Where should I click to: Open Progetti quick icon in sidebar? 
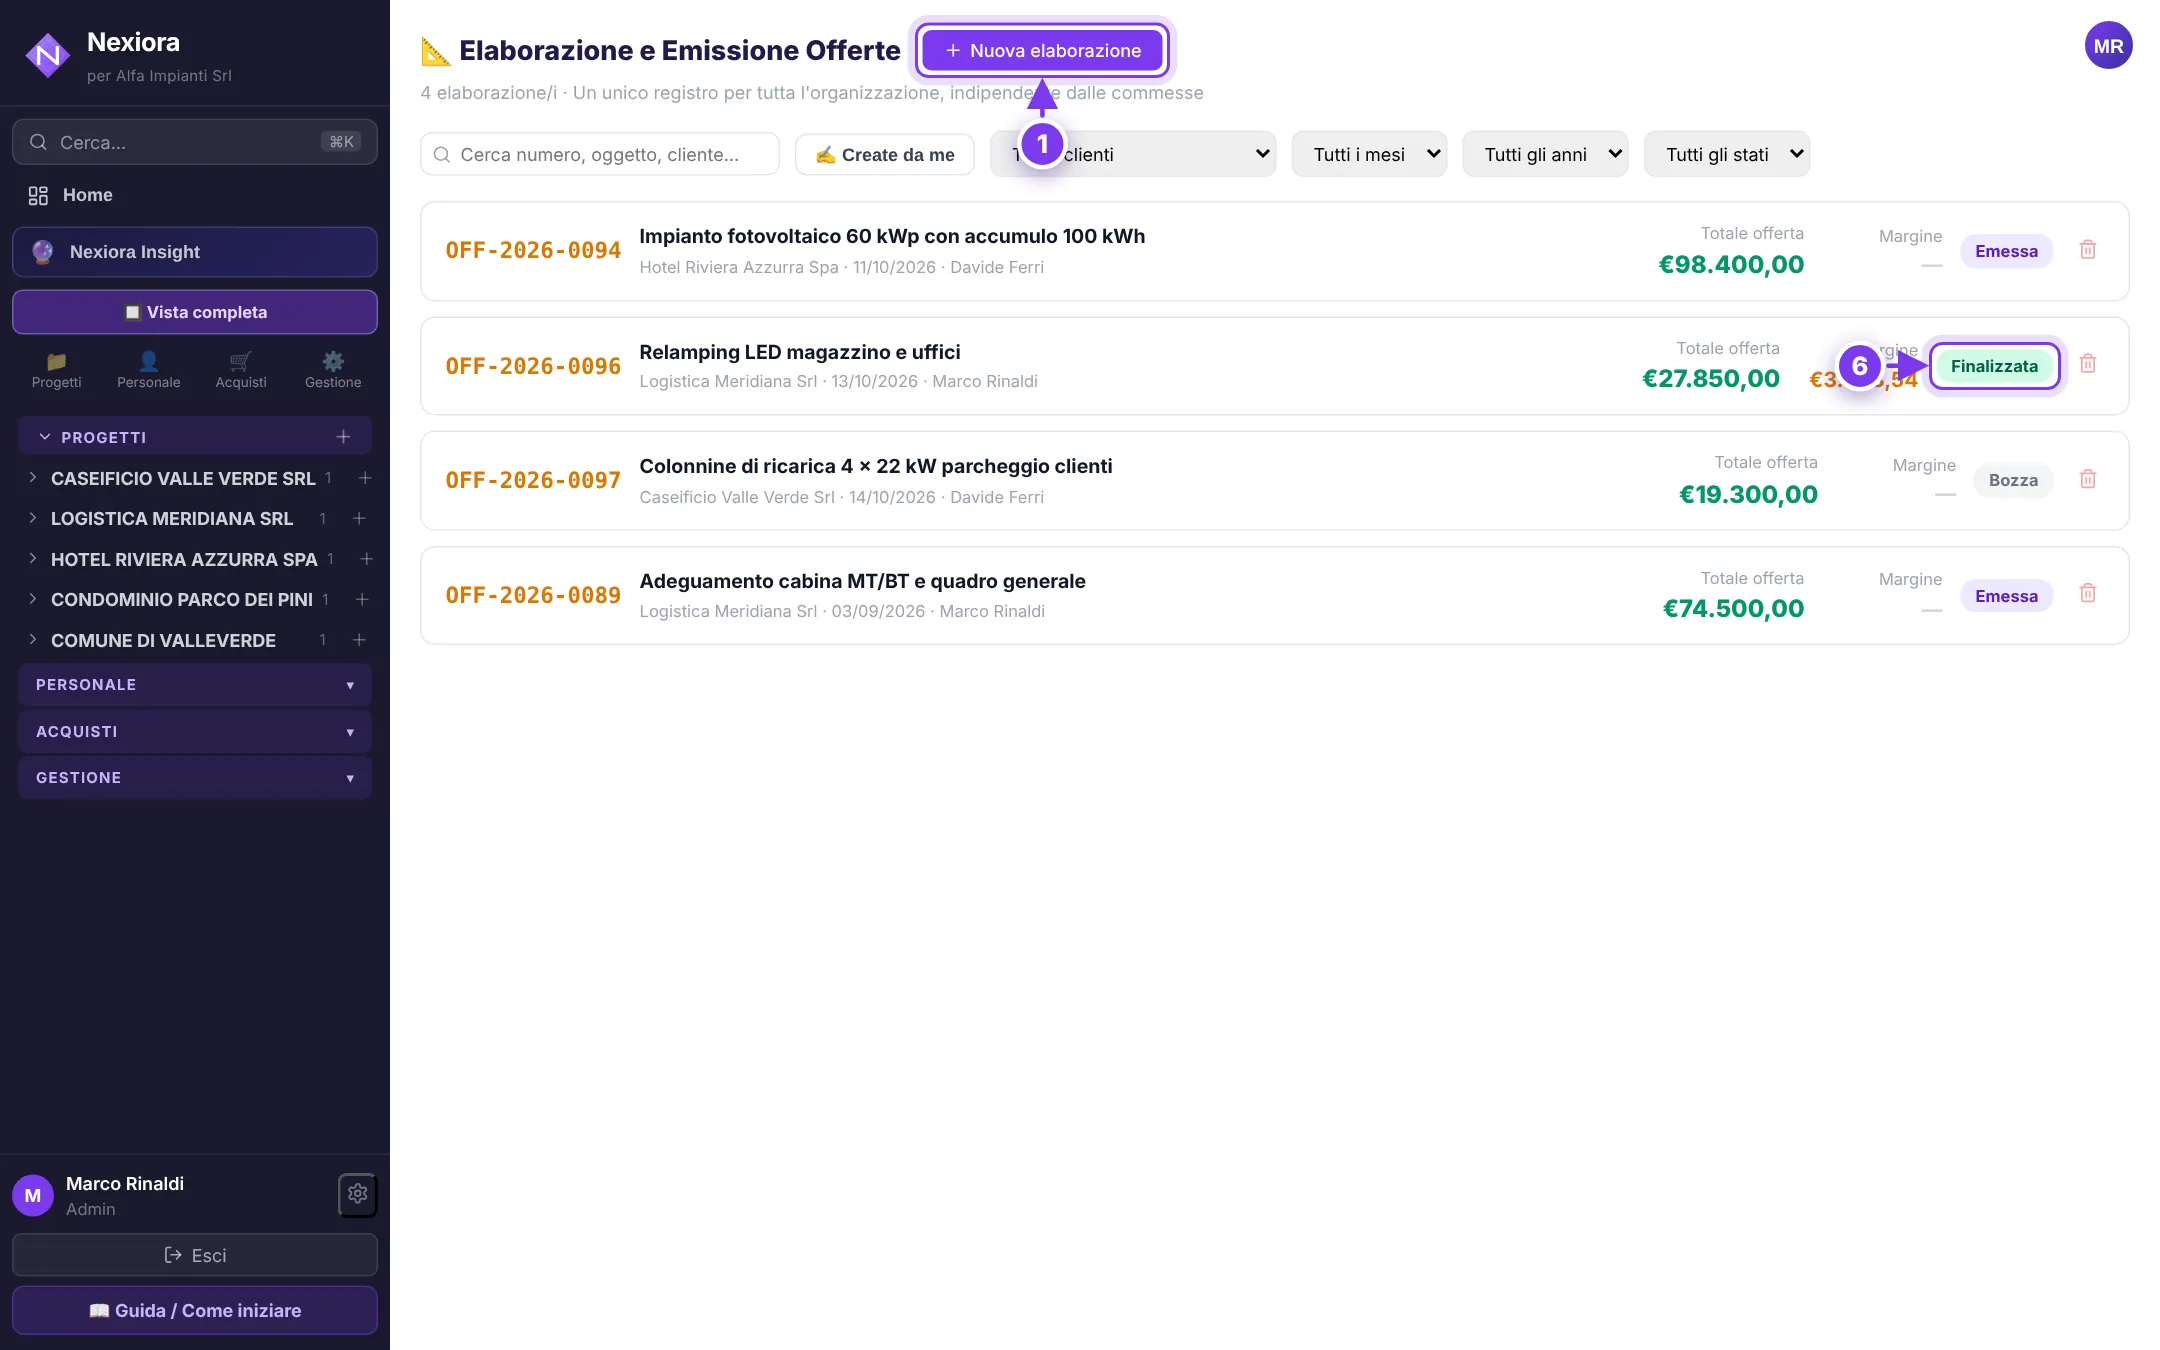(56, 370)
